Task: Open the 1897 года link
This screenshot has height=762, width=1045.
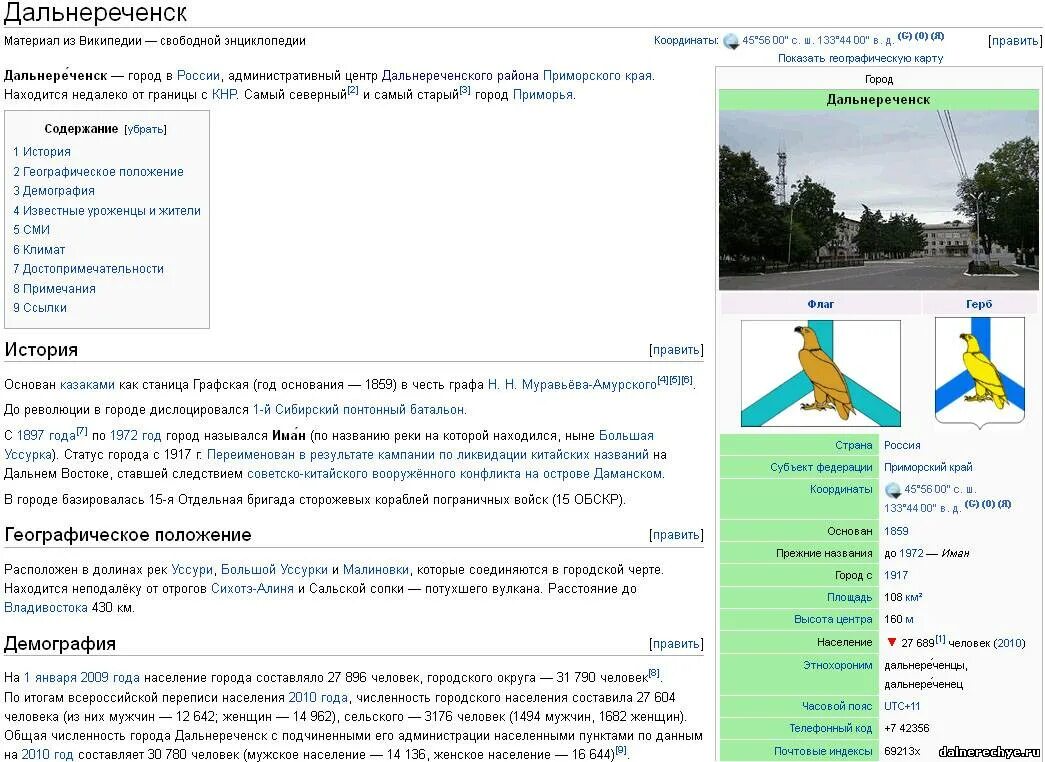Action: pos(46,436)
